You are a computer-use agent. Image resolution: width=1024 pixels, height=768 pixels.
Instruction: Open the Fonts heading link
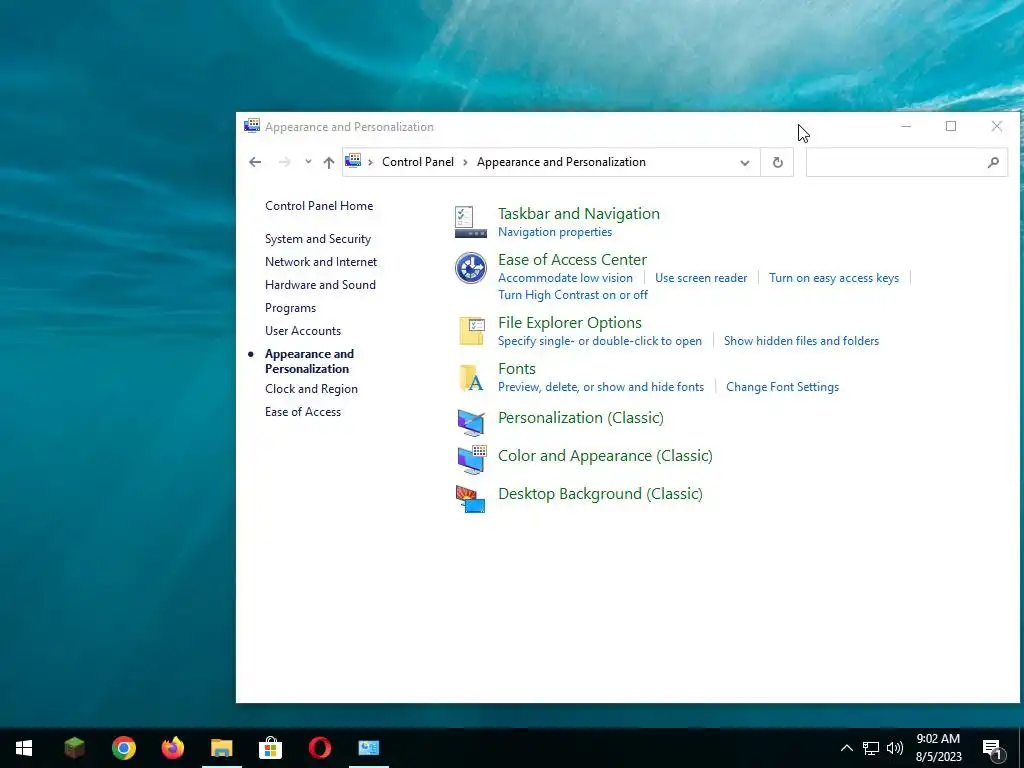517,368
